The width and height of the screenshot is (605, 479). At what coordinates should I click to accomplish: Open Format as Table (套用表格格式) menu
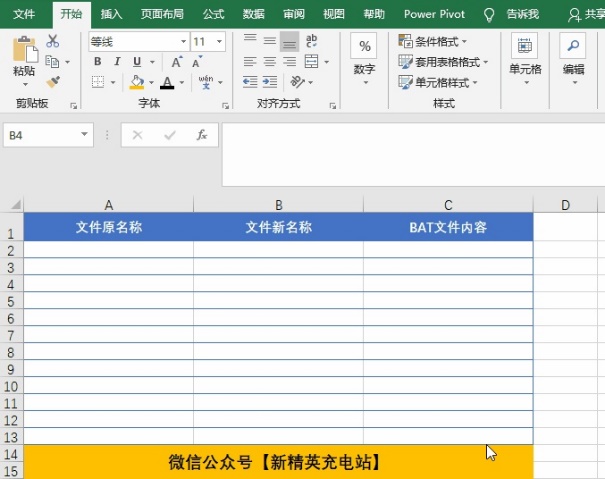click(x=443, y=62)
